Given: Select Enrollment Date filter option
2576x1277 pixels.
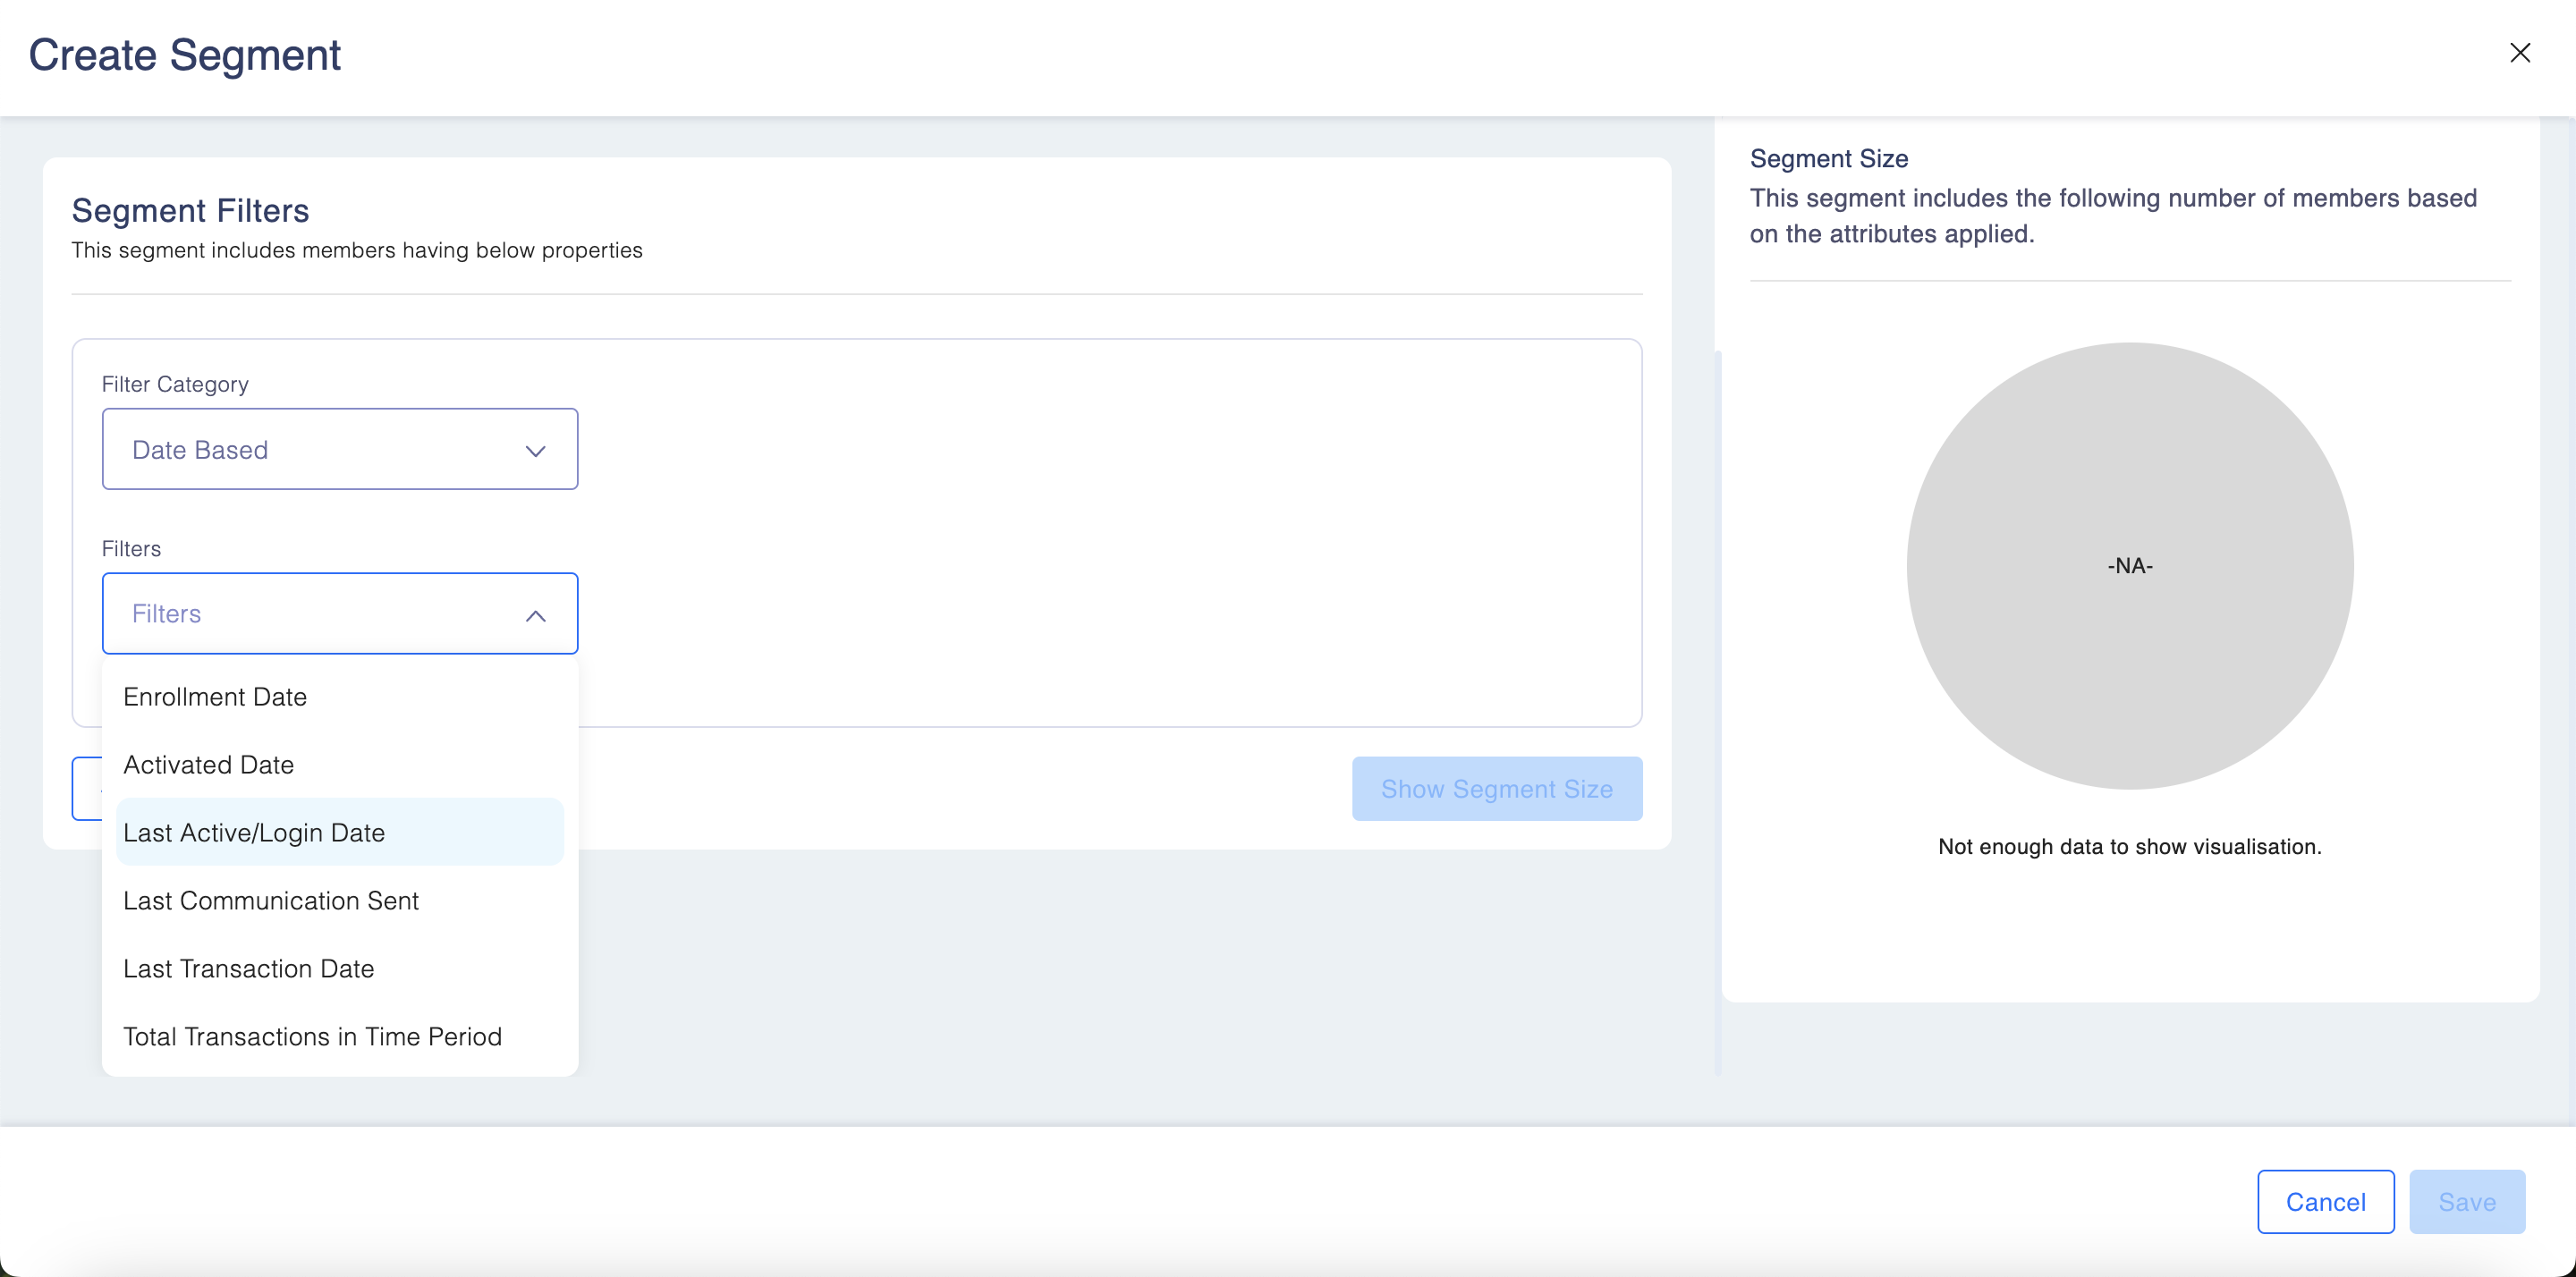Looking at the screenshot, I should (x=215, y=697).
